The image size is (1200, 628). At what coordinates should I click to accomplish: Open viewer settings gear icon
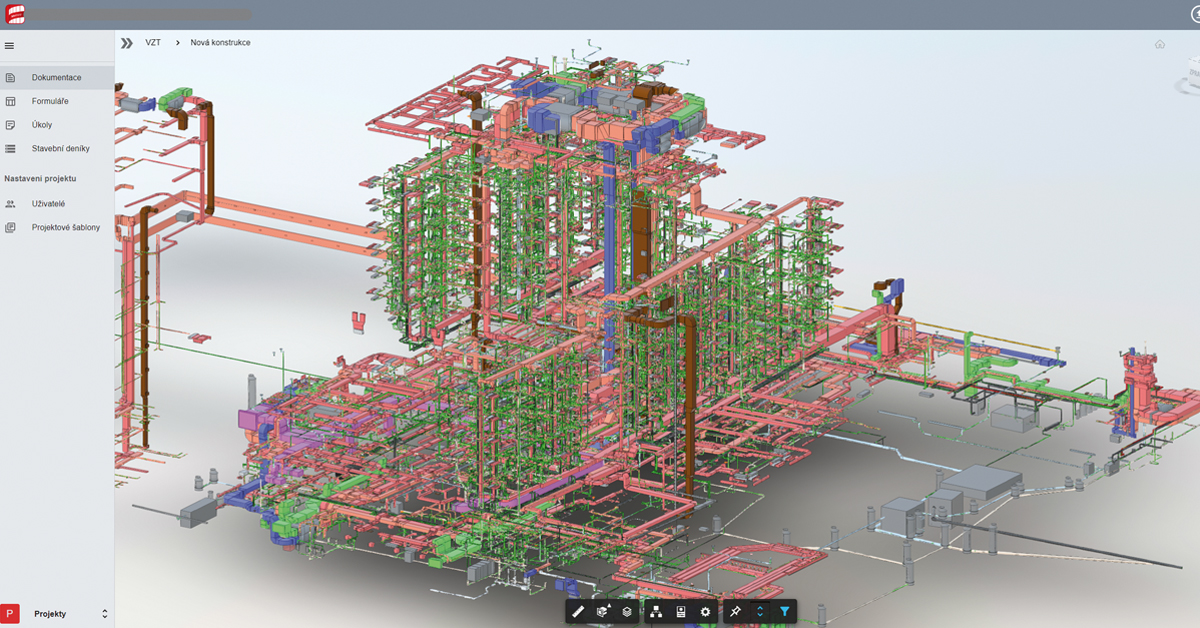705,611
